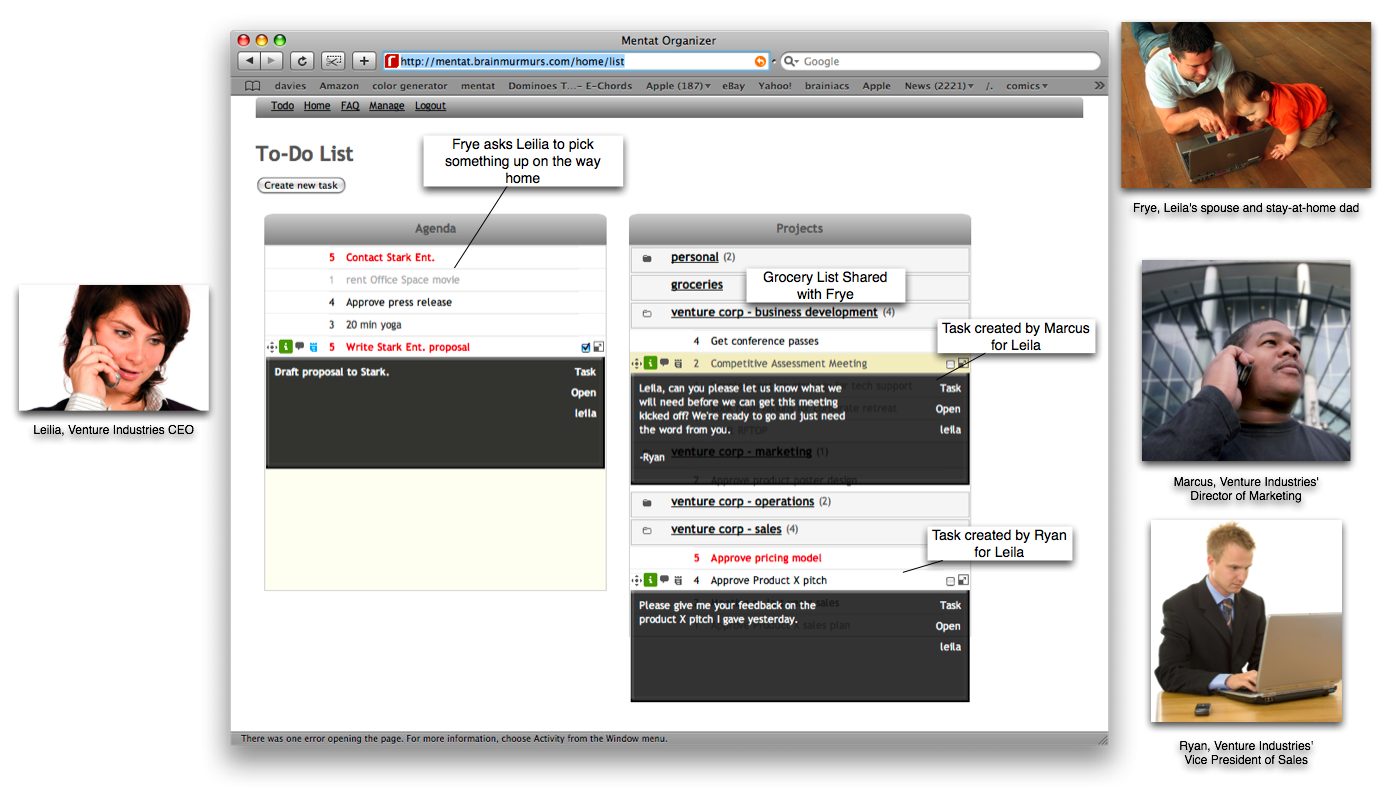Click move handle on Write Stark Ent. proposal
Screen dimensions: 1391x803
pos(271,347)
